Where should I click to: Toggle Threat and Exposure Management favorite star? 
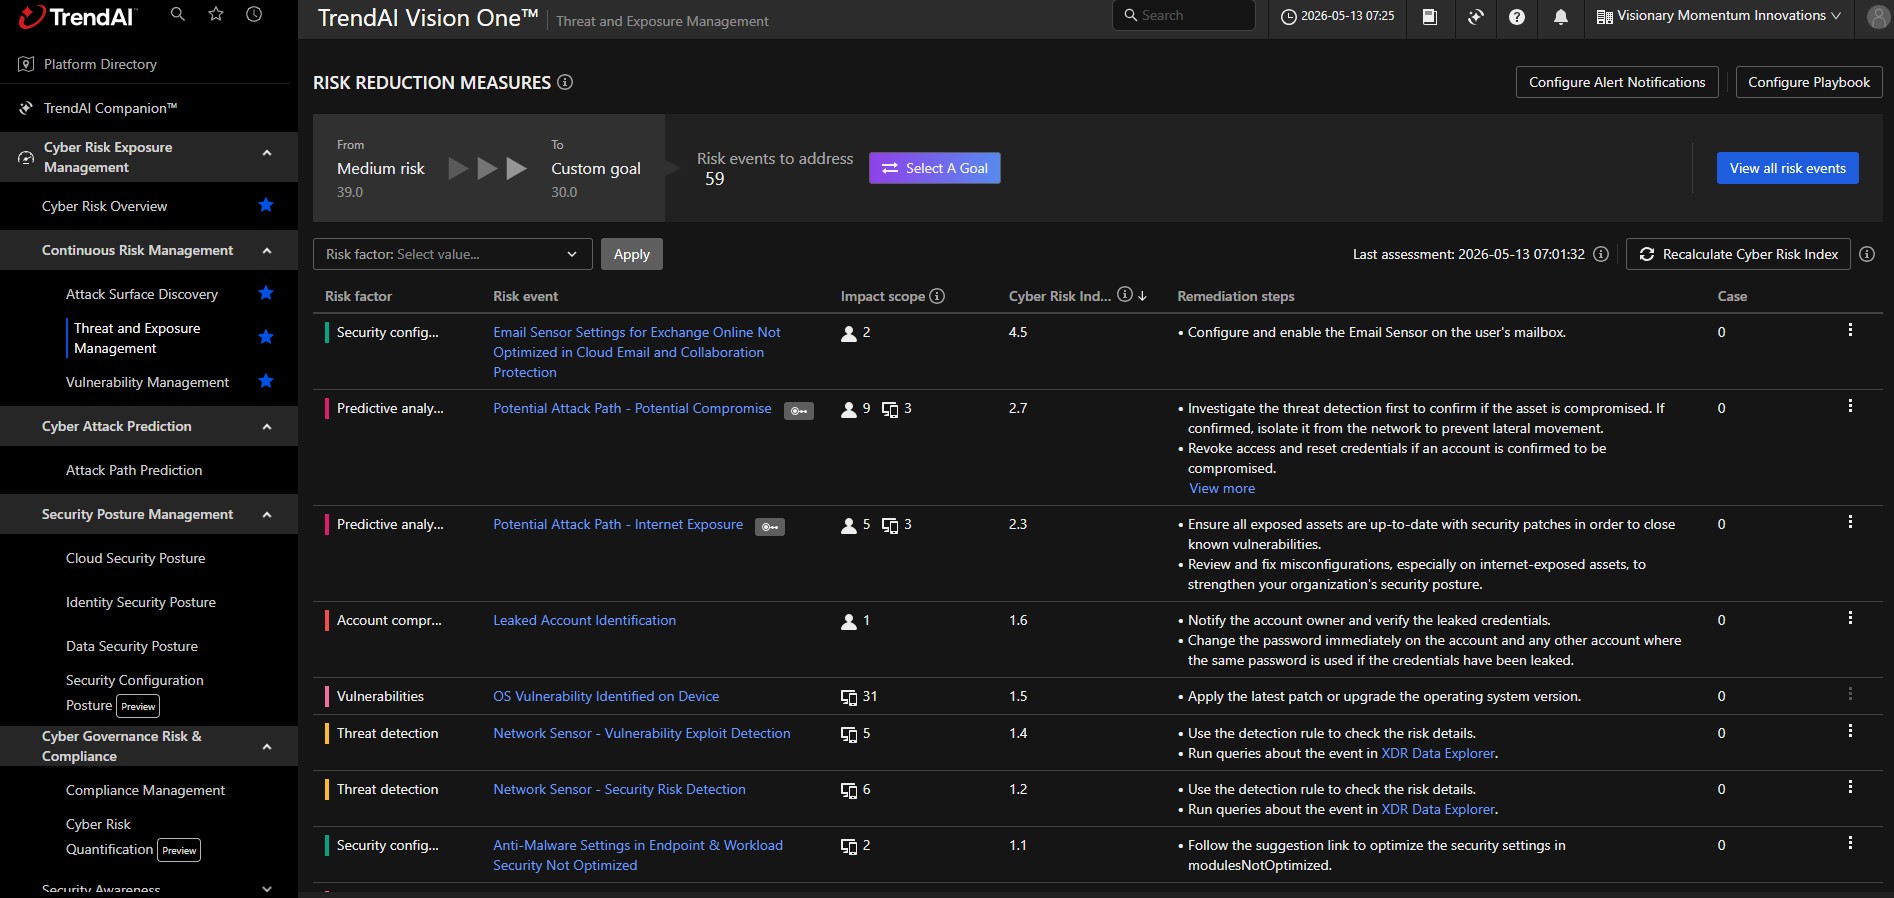click(266, 337)
